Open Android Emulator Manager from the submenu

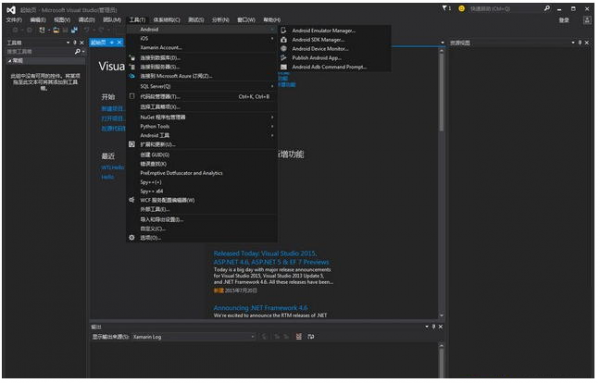point(324,31)
